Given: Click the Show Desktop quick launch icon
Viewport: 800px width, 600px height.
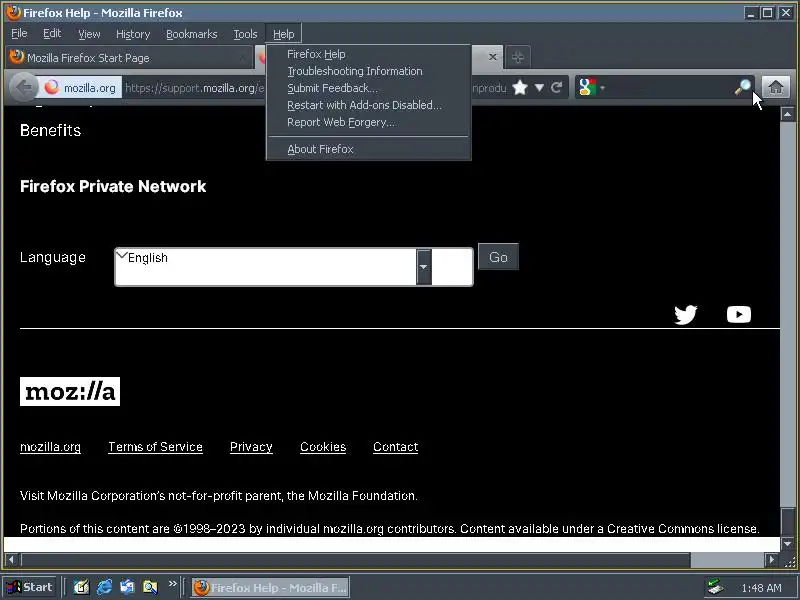Looking at the screenshot, I should click(81, 587).
